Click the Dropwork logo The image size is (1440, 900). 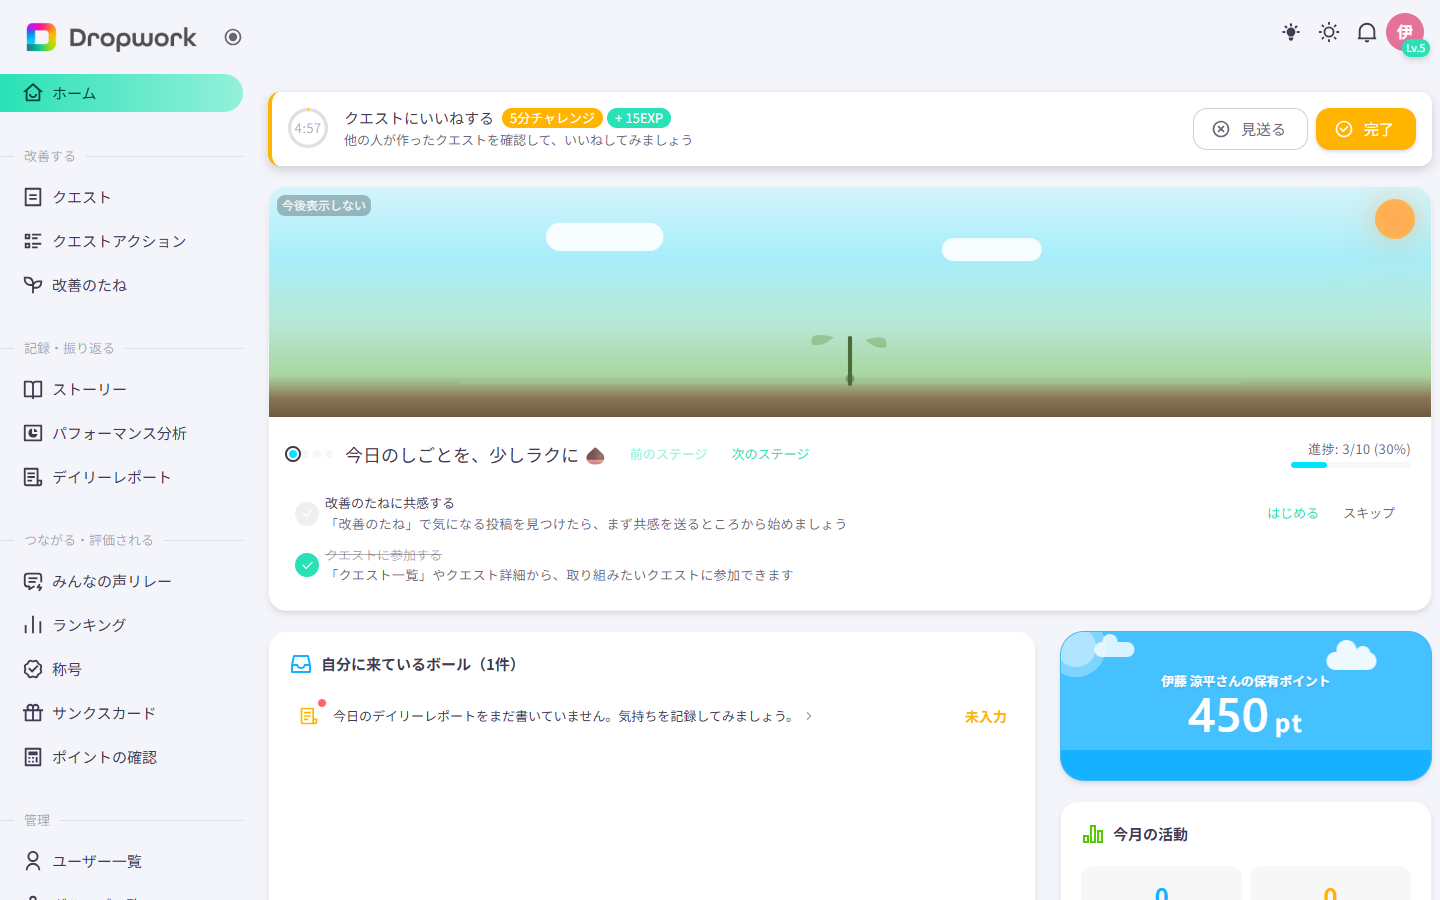pos(111,37)
